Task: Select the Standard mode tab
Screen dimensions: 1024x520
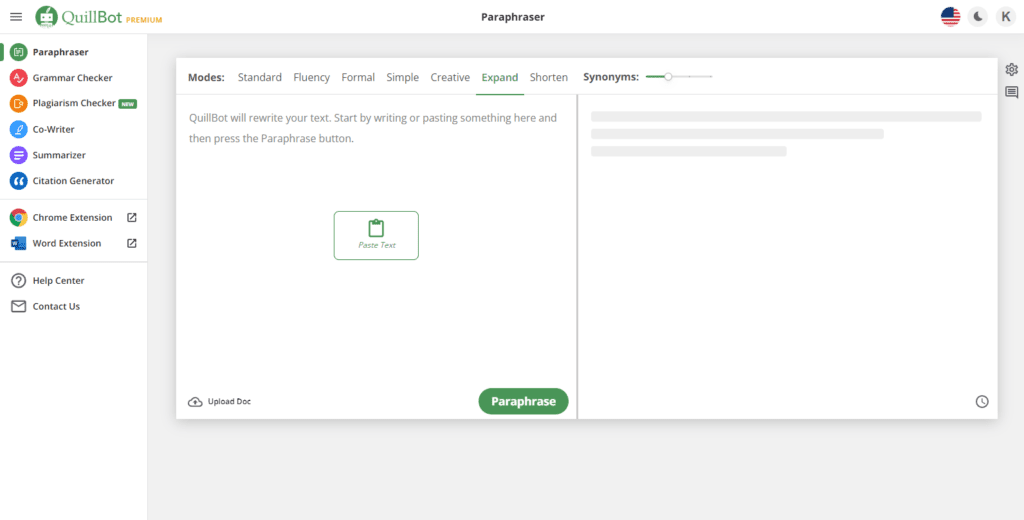Action: click(259, 77)
